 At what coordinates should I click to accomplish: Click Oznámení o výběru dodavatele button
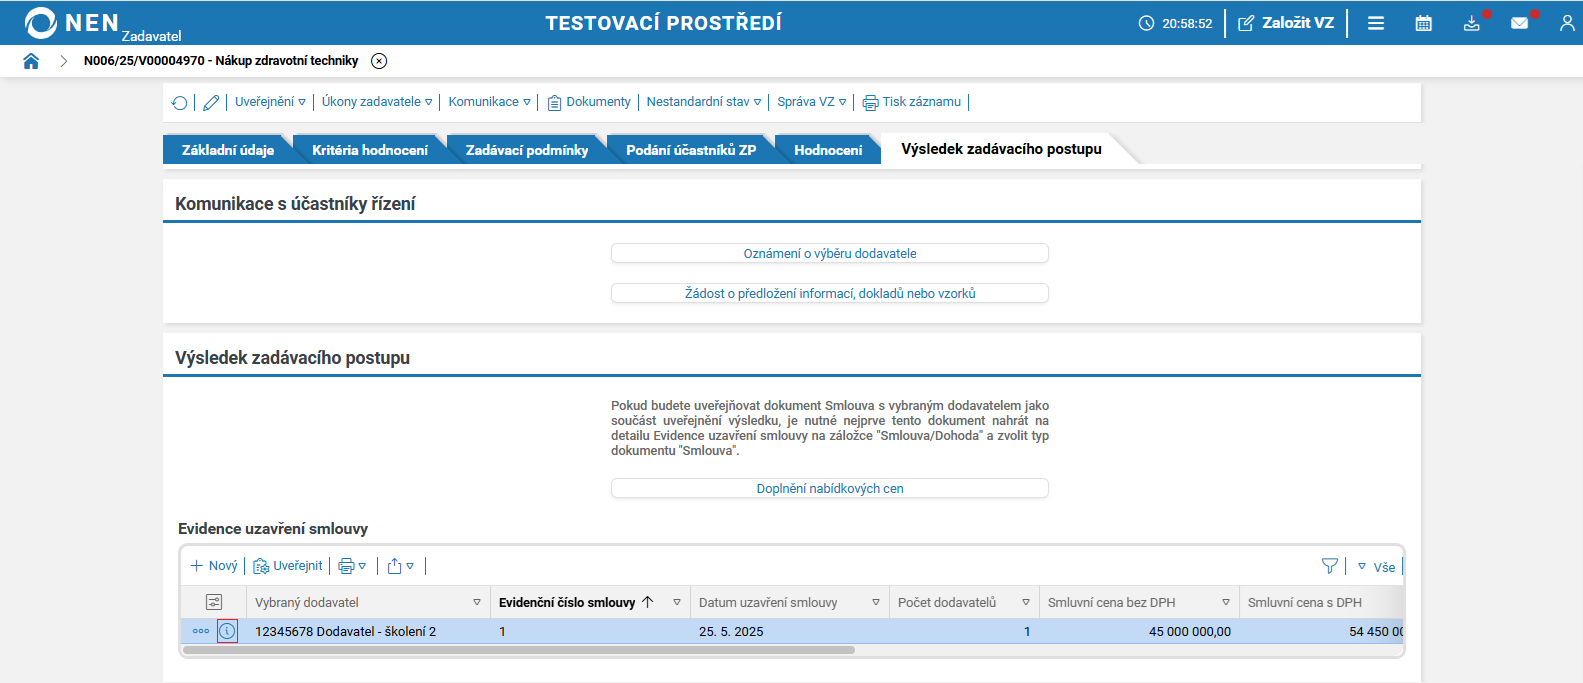pyautogui.click(x=830, y=253)
